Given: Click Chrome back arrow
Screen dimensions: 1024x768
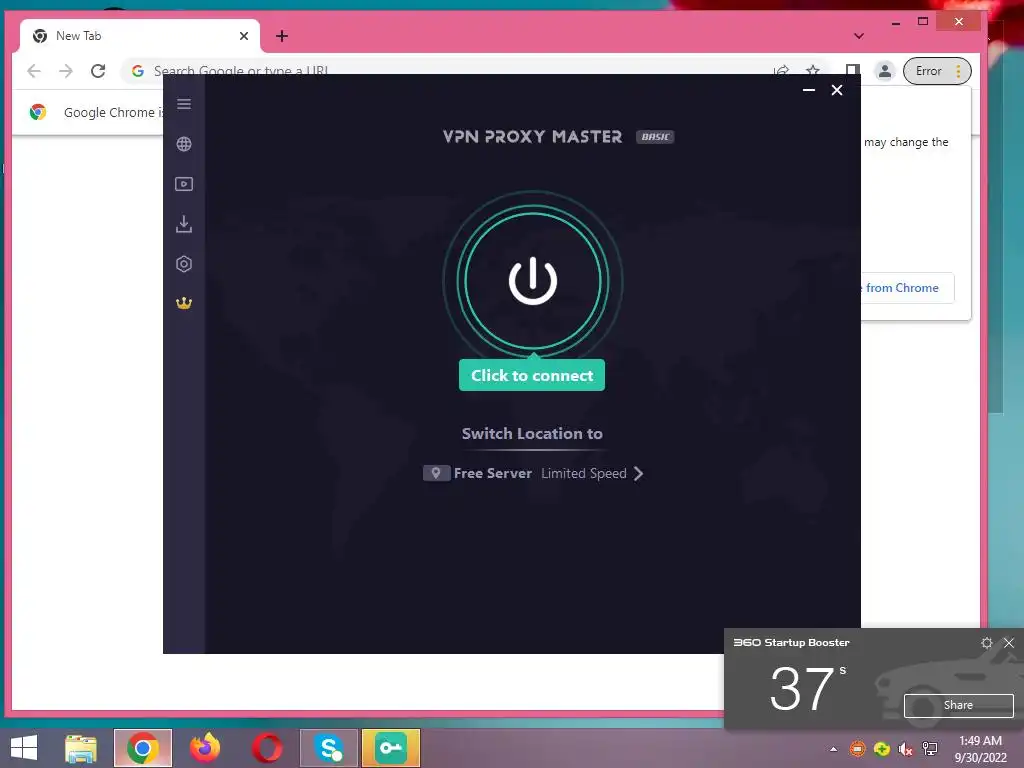Looking at the screenshot, I should [x=34, y=71].
